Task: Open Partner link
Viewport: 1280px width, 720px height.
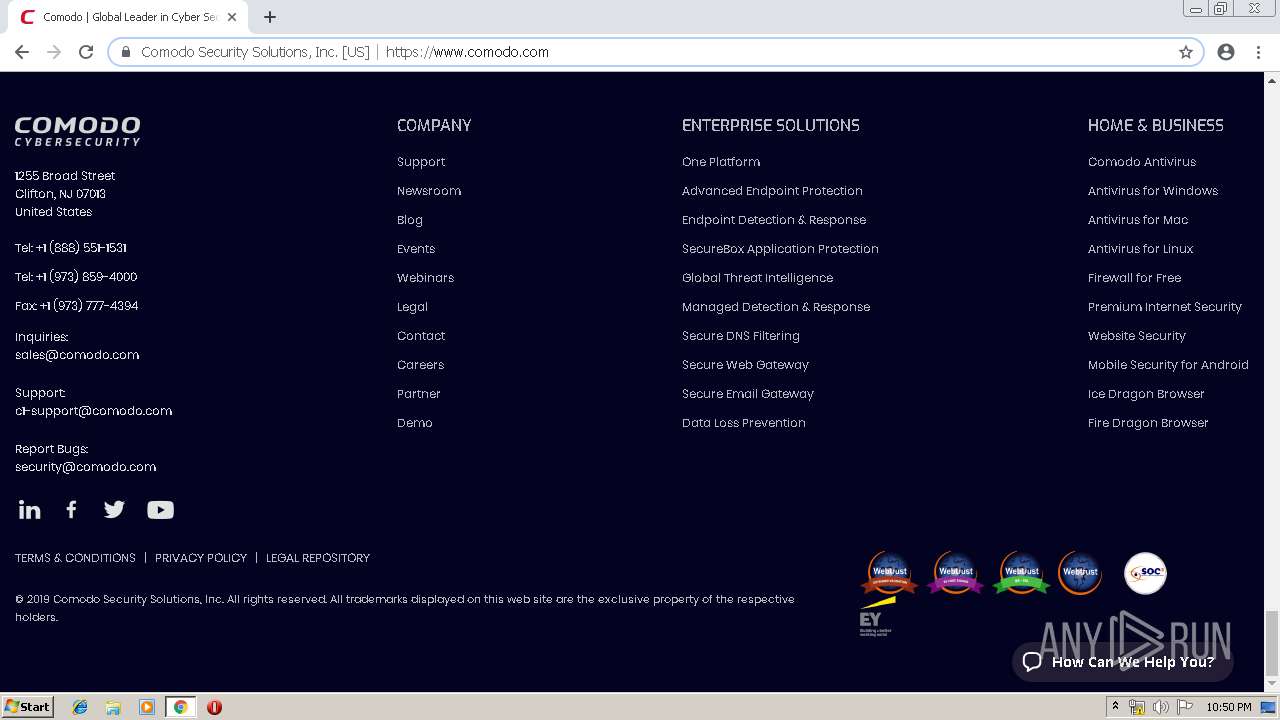Action: click(x=419, y=394)
